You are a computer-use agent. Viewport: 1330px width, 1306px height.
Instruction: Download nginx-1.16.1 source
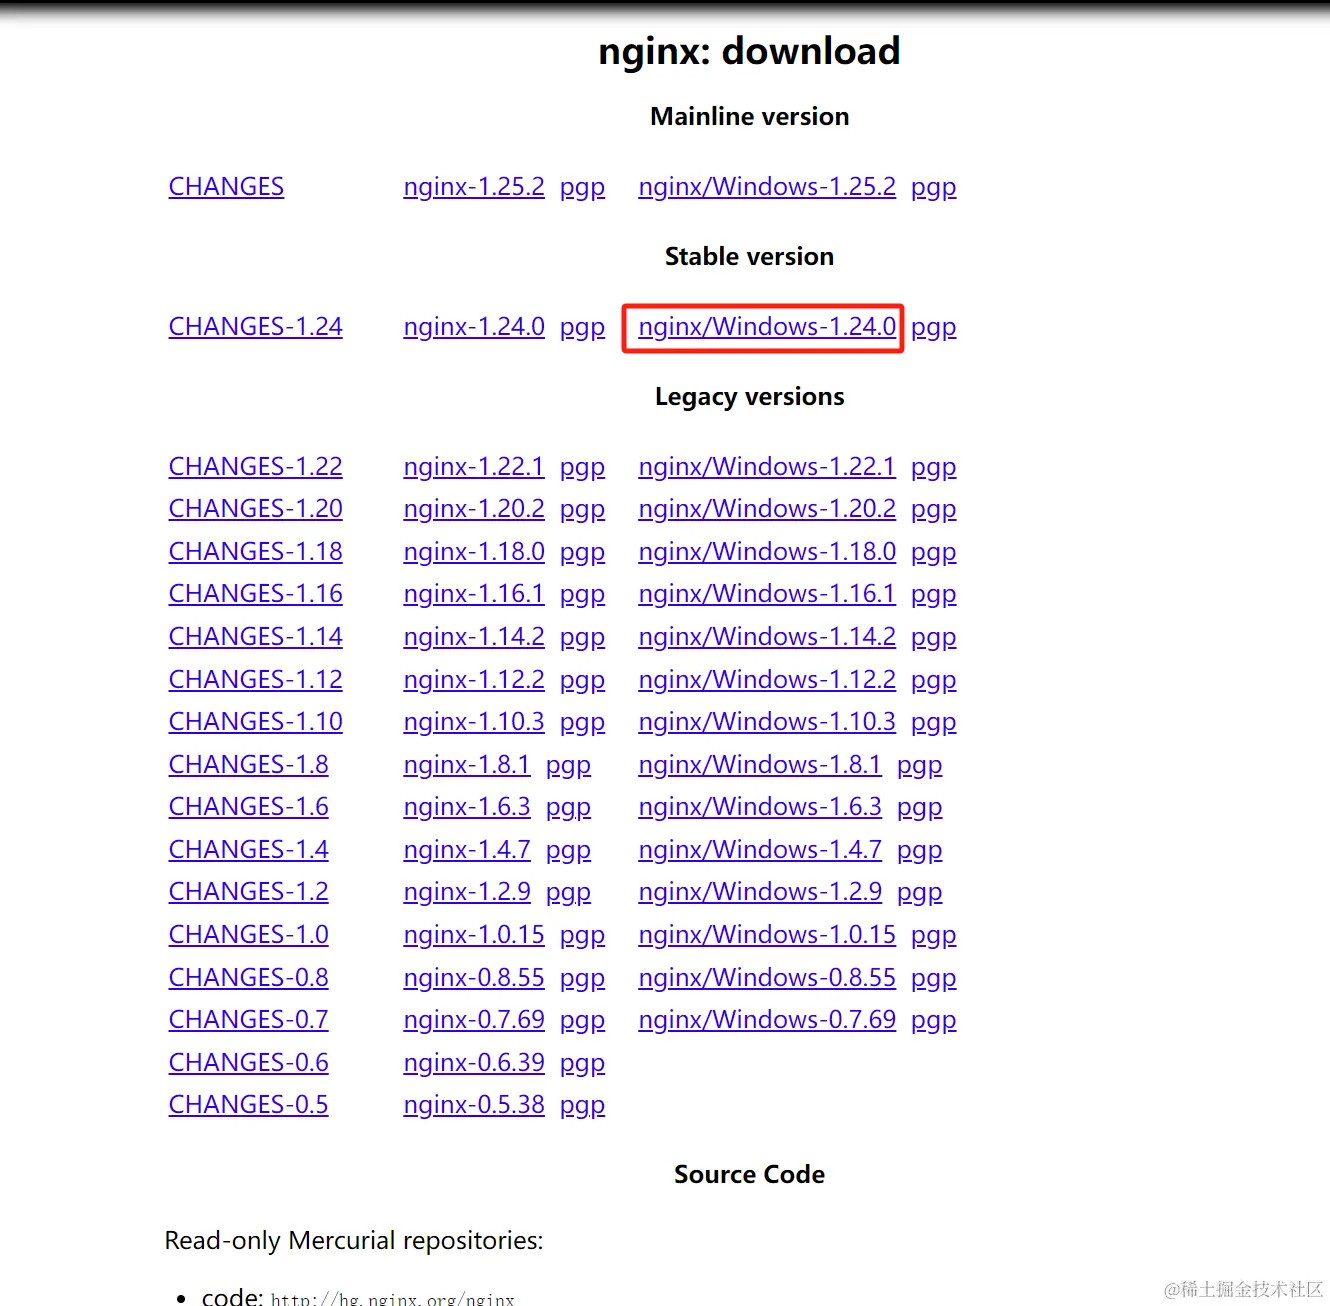coord(474,594)
